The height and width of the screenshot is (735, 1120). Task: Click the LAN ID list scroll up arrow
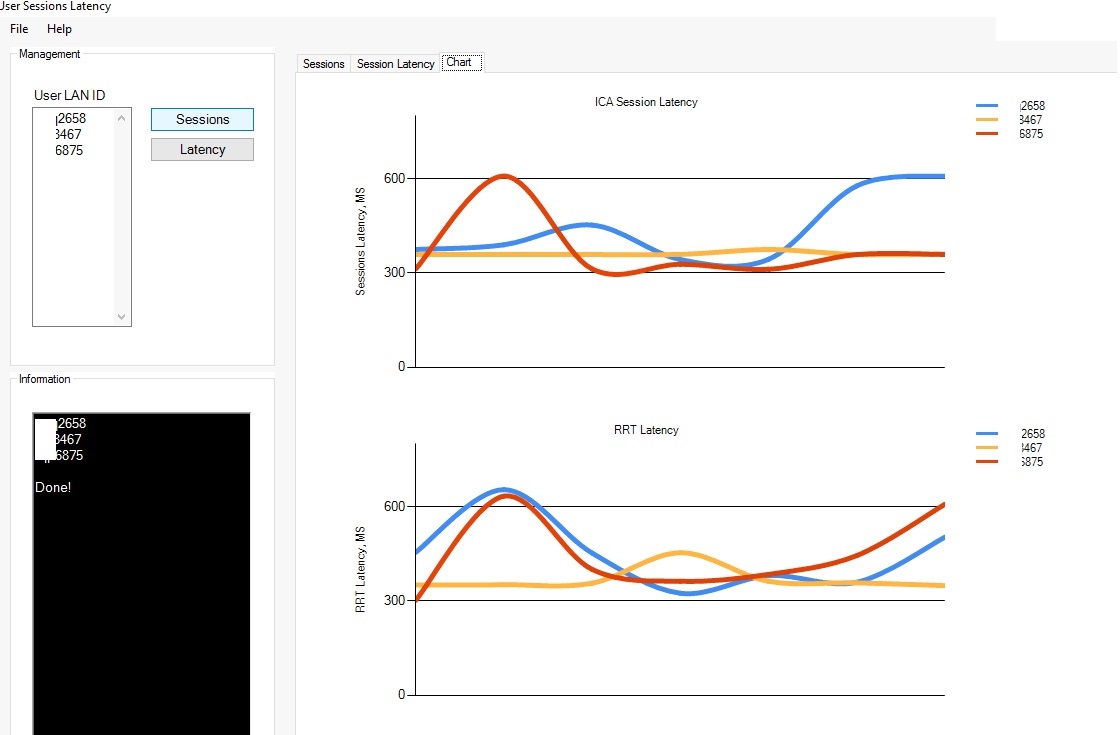point(121,118)
